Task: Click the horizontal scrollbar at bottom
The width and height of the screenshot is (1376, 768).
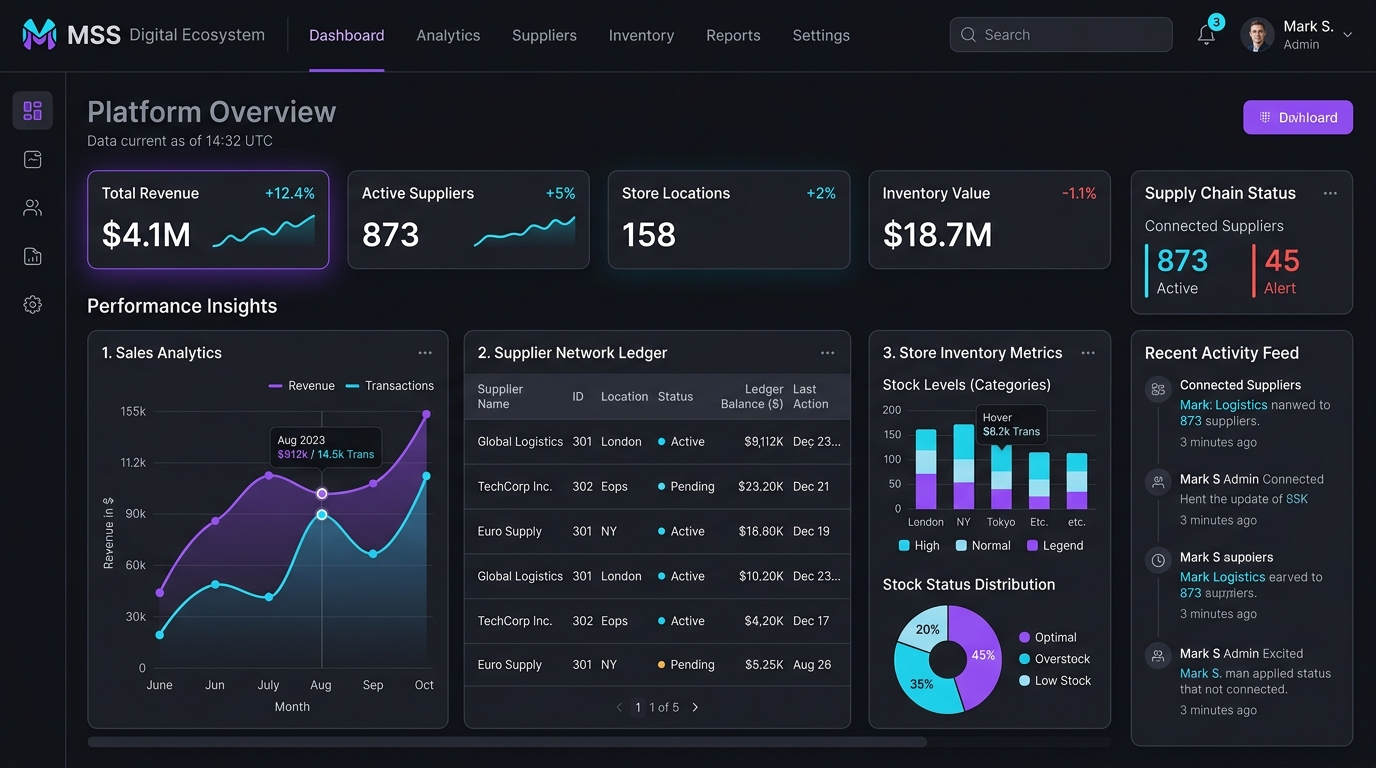Action: (507, 742)
